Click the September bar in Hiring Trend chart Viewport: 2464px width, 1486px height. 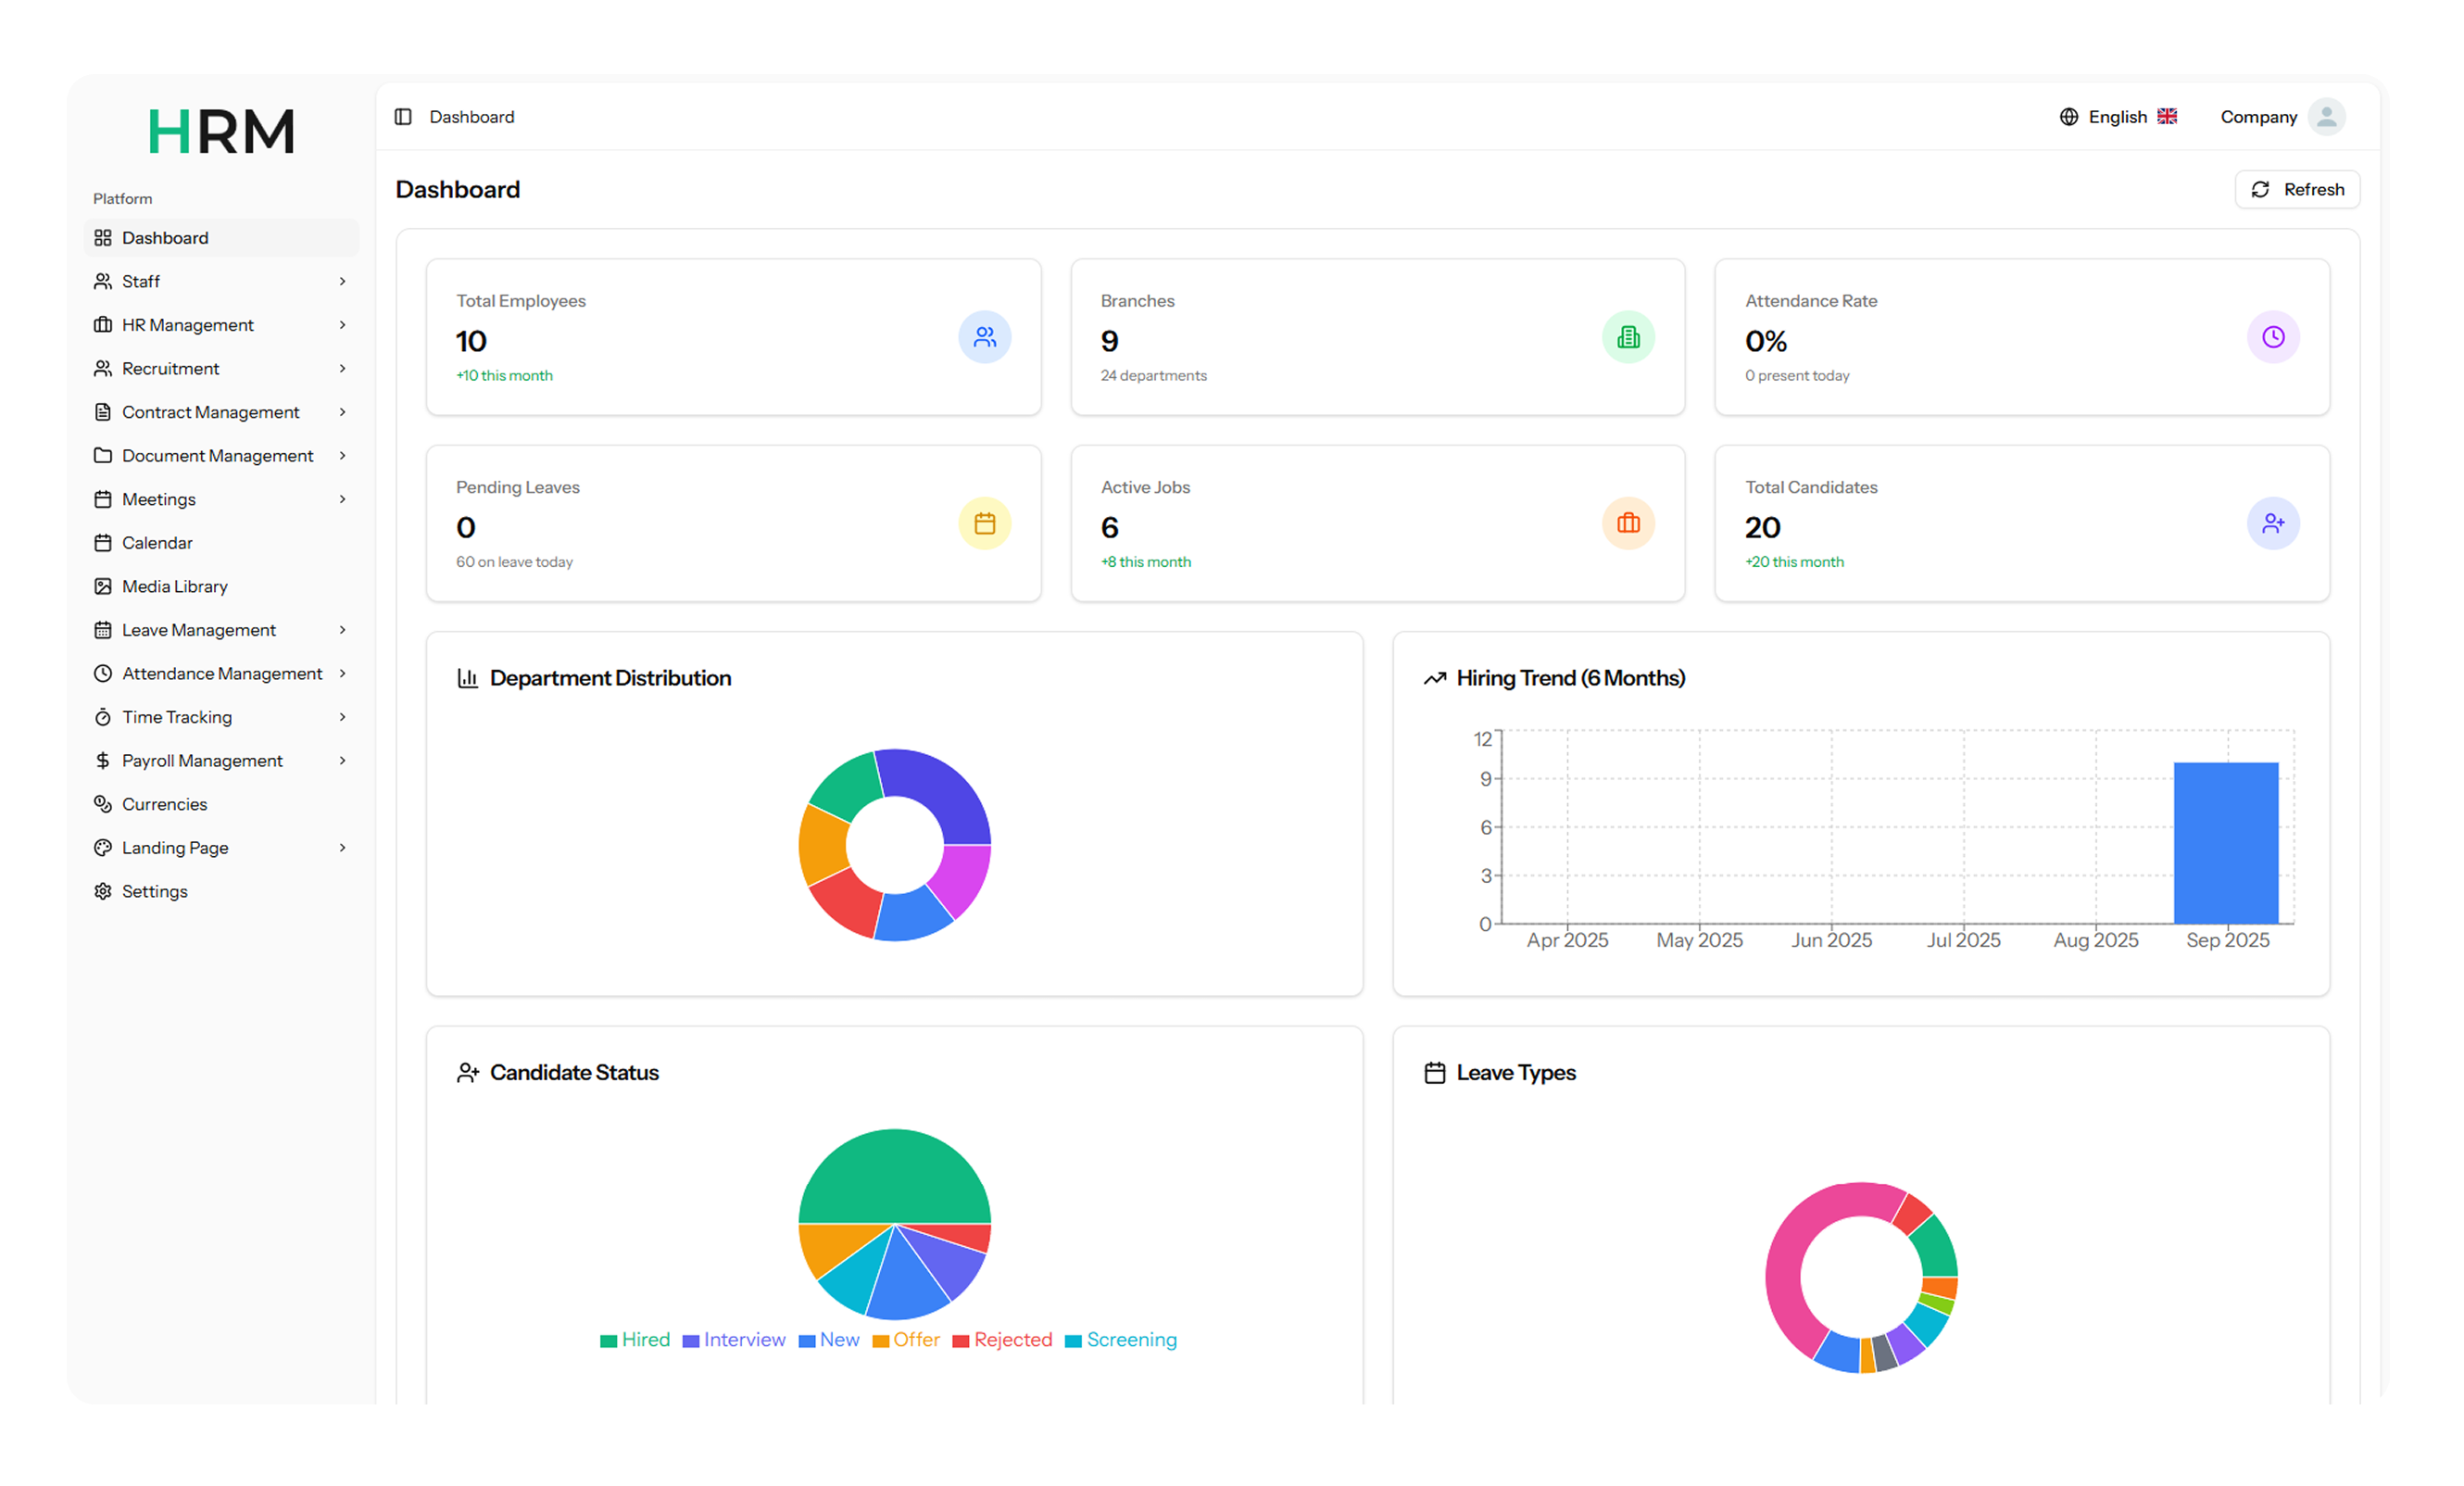point(2226,845)
